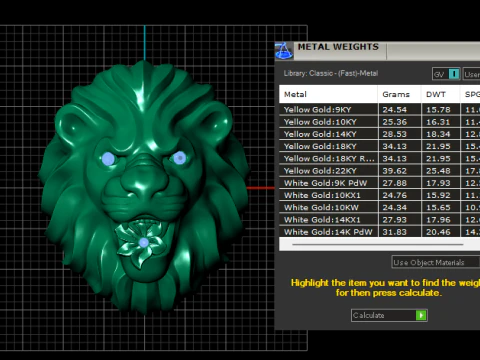Select the Yellow Gold:18KY row
This screenshot has width=480, height=360.
pyautogui.click(x=379, y=146)
